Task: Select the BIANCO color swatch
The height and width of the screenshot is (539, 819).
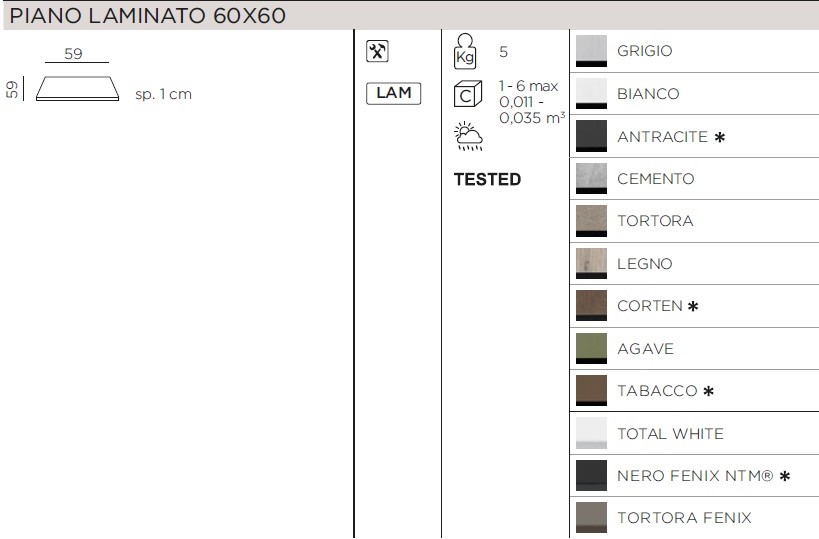Action: pos(591,94)
